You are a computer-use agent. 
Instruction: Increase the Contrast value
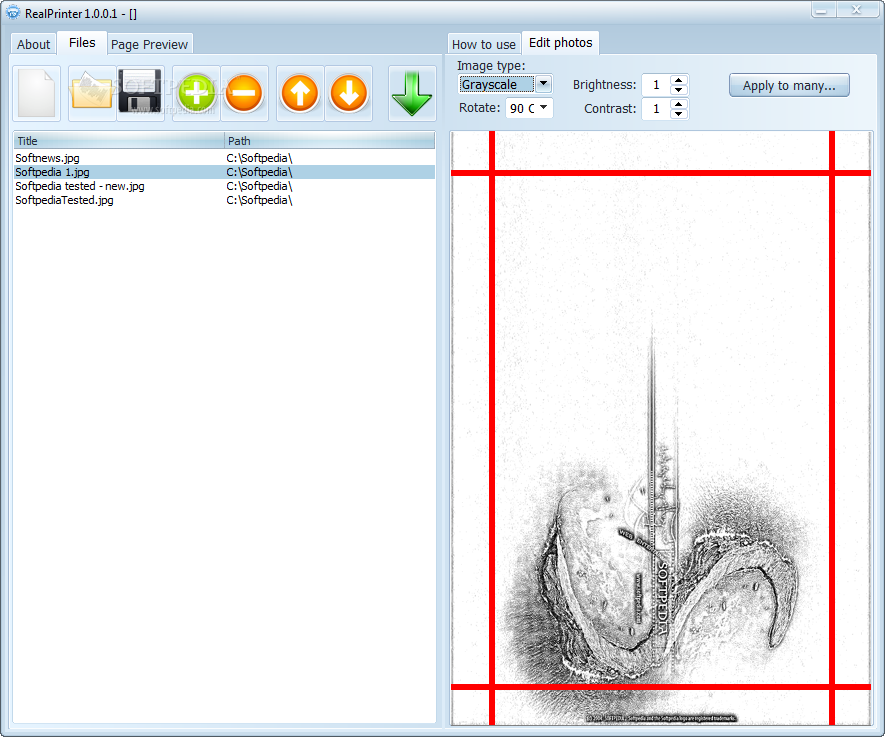point(678,104)
